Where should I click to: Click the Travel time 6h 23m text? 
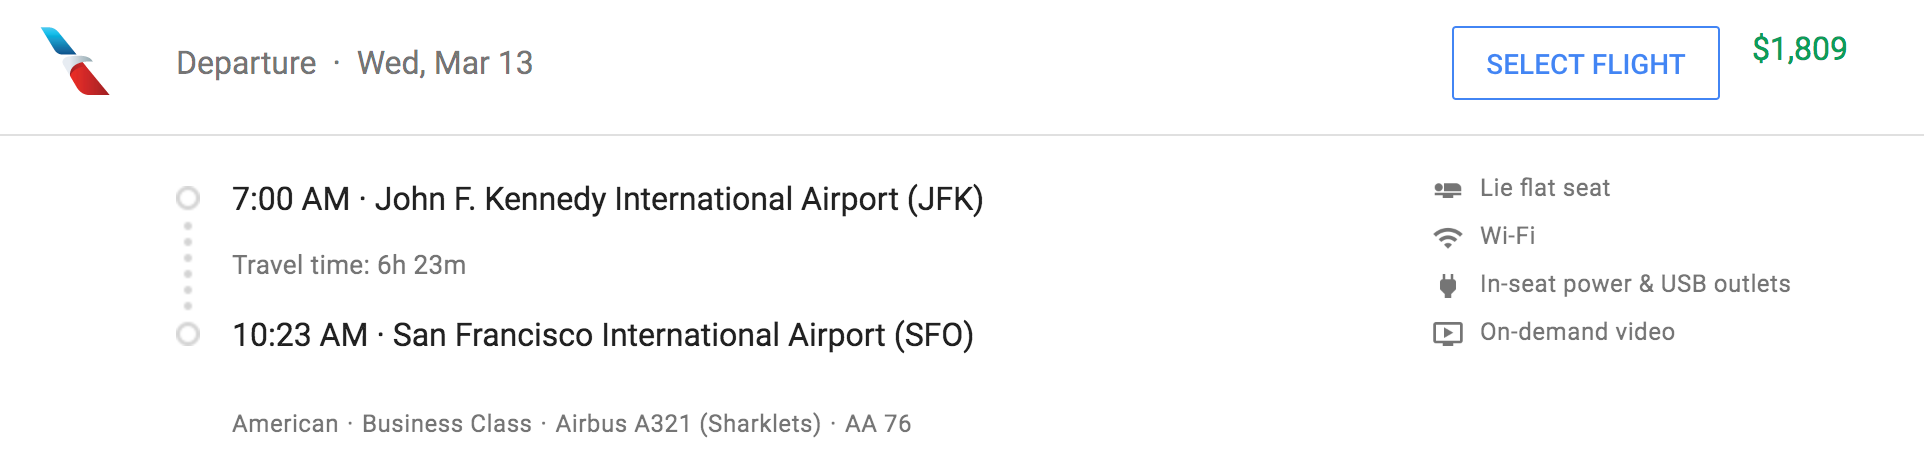349,265
